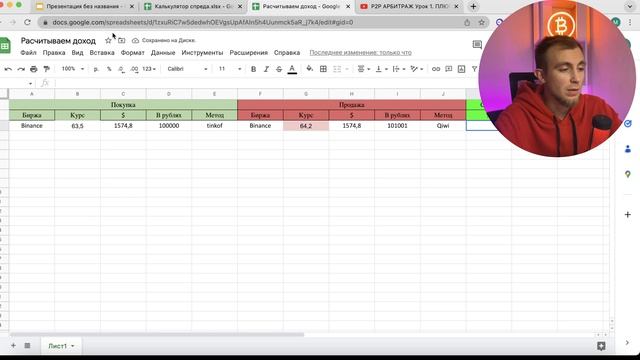Image resolution: width=640 pixels, height=360 pixels.
Task: Star the document Расчитываем доход
Action: pos(108,40)
